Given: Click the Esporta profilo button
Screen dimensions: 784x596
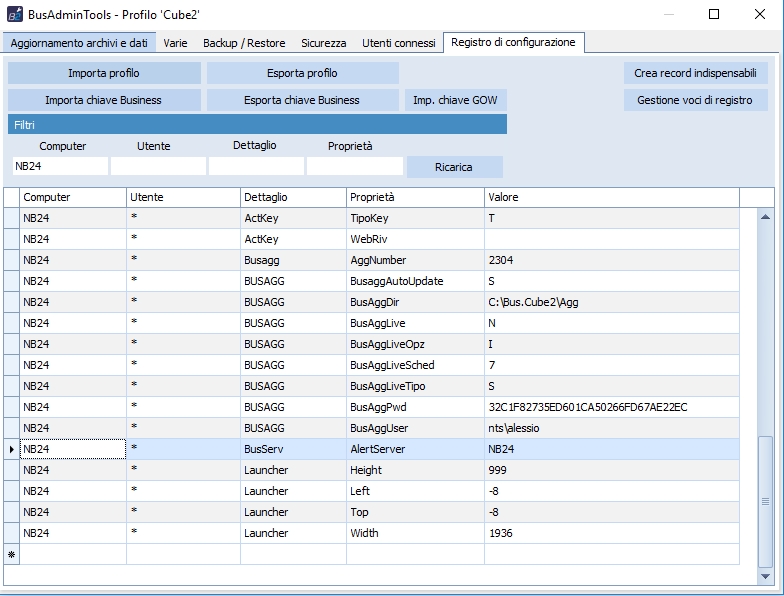Looking at the screenshot, I should tap(302, 73).
